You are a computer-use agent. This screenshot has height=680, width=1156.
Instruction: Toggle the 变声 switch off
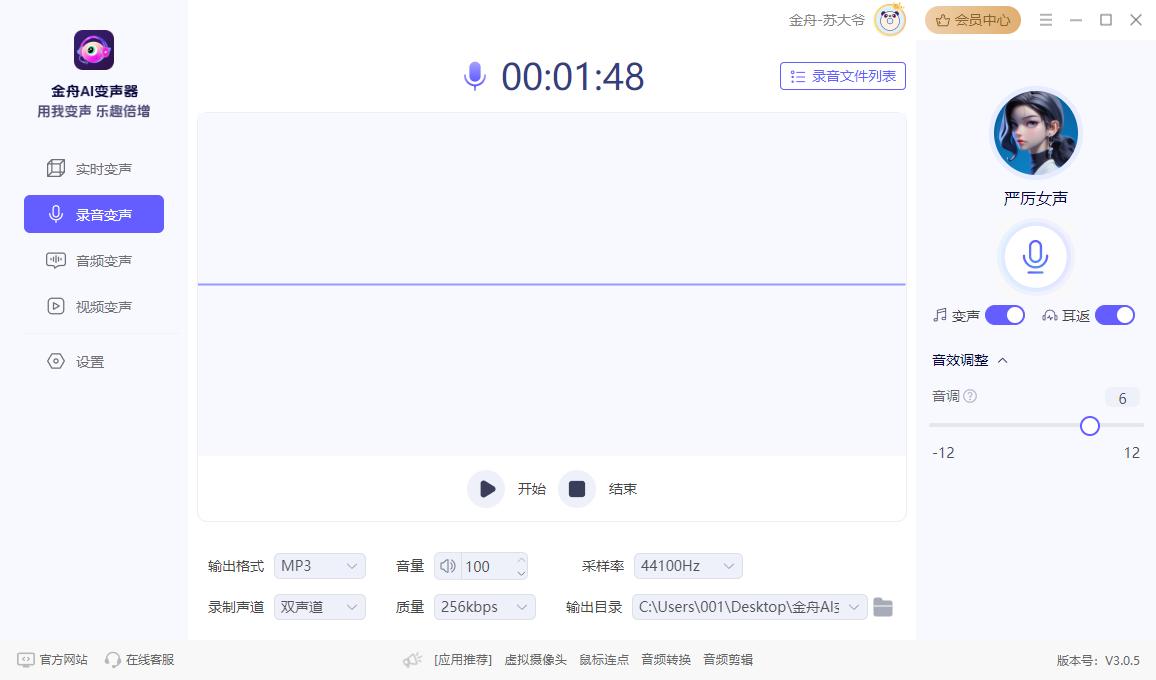[1004, 316]
